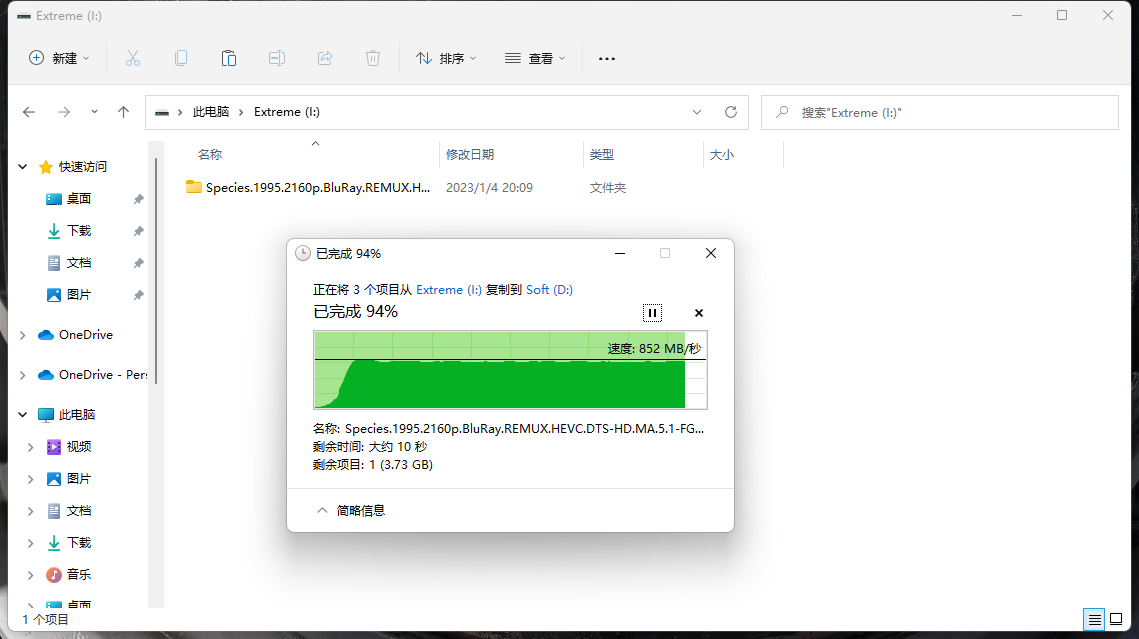Expand the address bar history dropdown
Viewport: 1139px width, 639px height.
click(697, 112)
